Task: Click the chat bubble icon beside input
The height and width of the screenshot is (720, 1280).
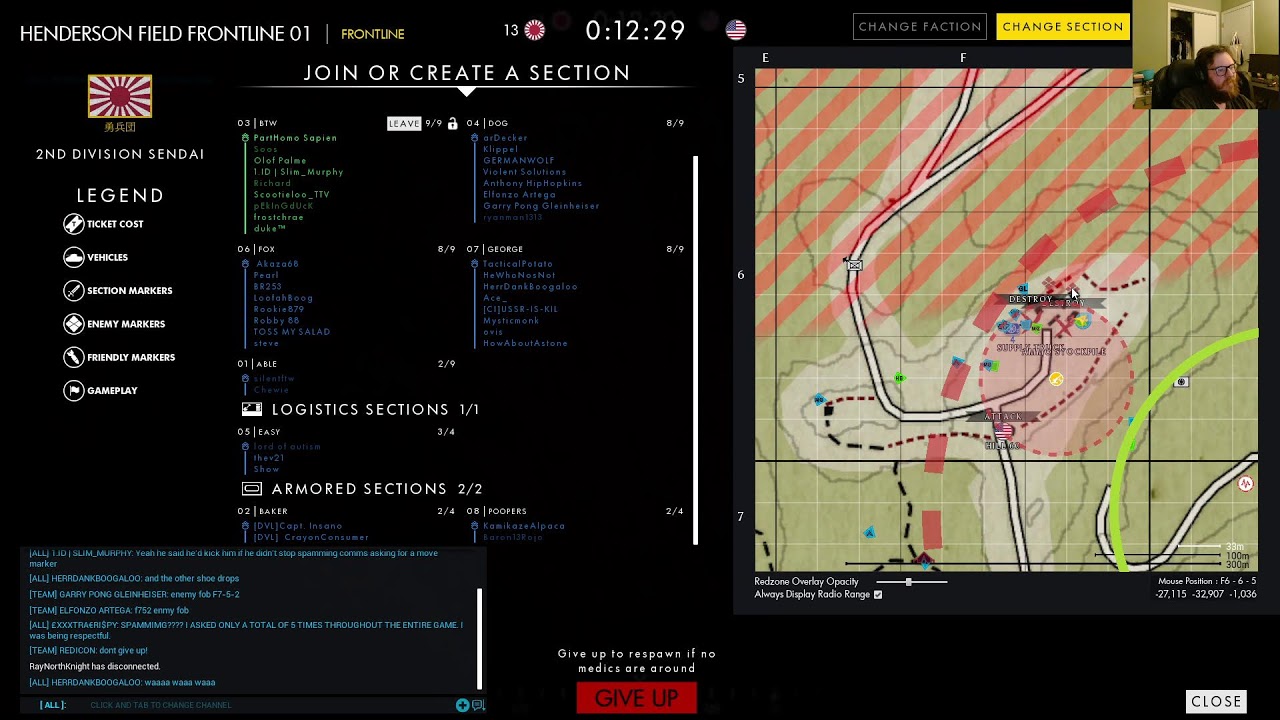Action: (478, 705)
